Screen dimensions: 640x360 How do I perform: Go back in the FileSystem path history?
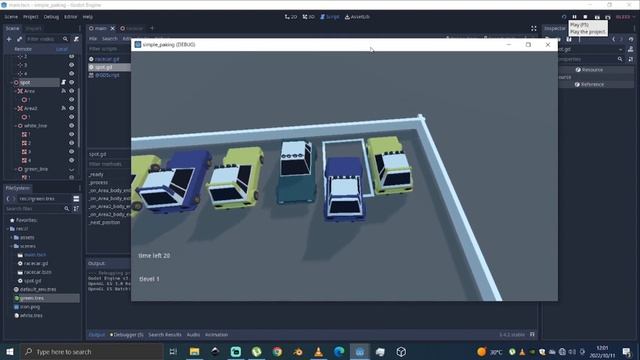click(x=8, y=199)
